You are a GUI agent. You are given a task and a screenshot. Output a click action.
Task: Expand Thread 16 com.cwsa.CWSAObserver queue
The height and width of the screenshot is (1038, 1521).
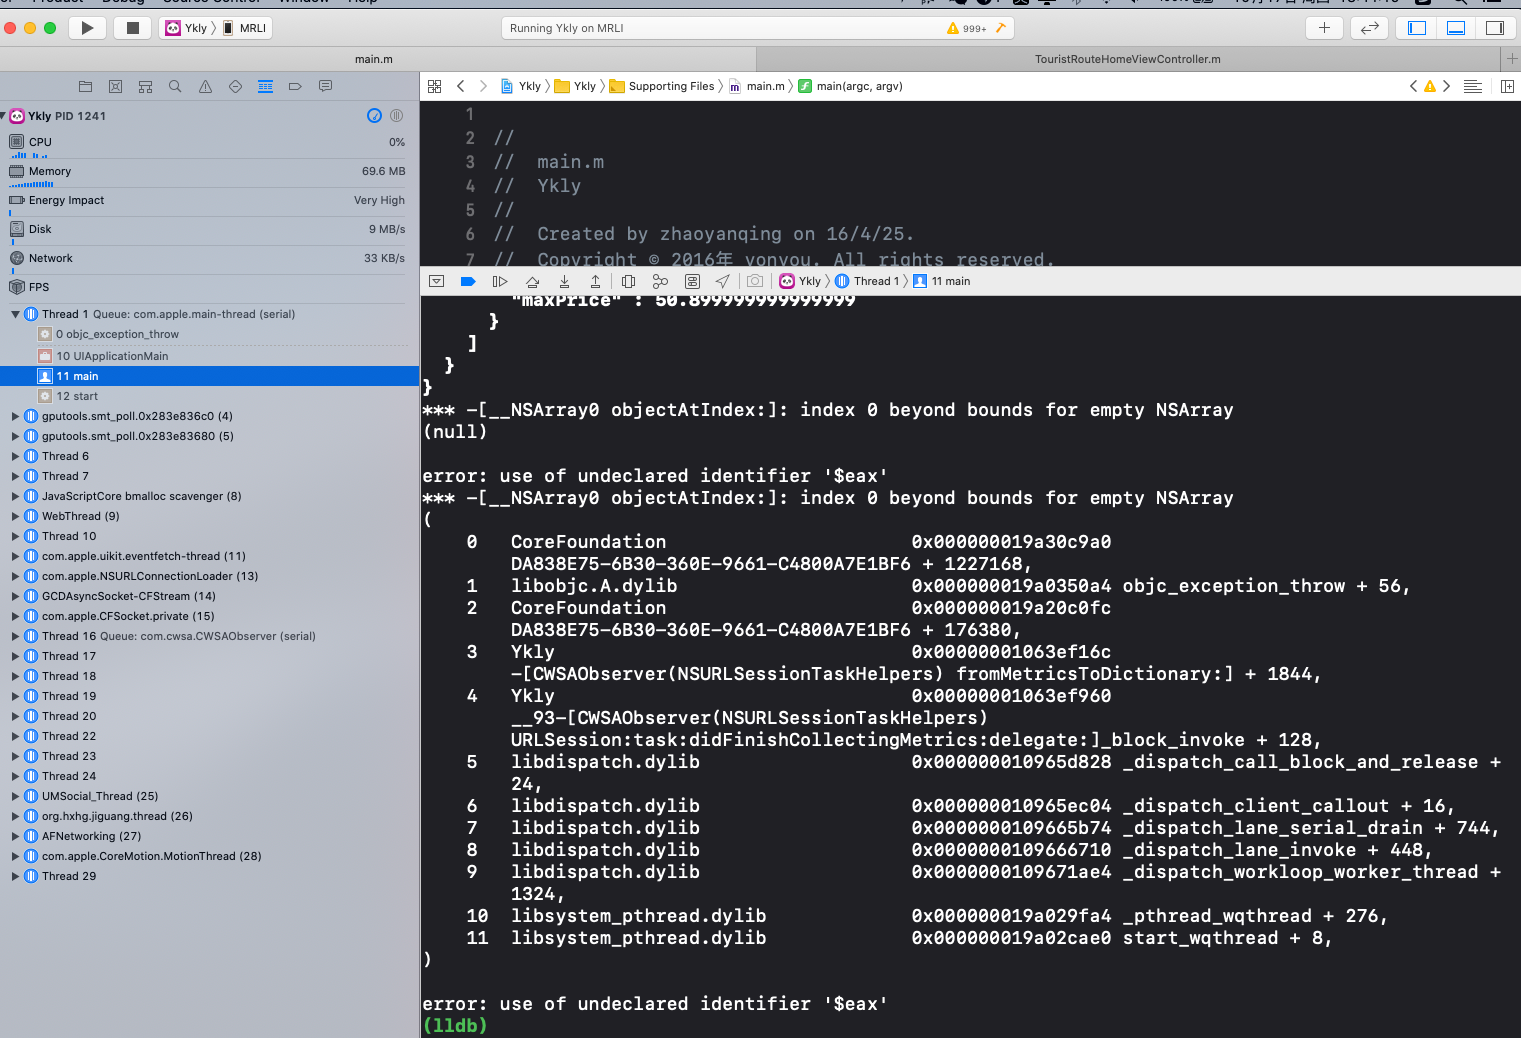point(13,636)
